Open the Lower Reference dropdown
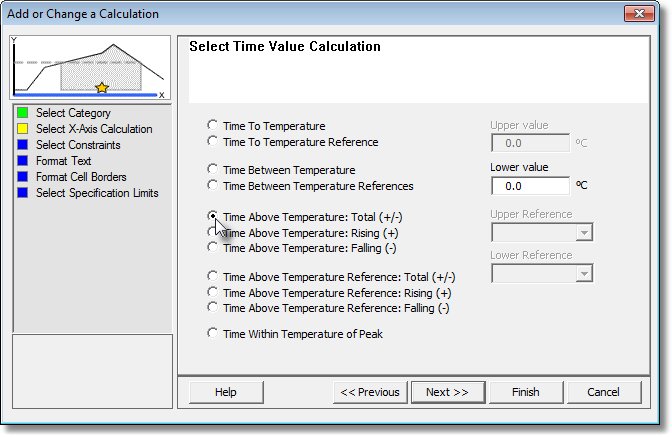This screenshot has width=672, height=437. [x=584, y=273]
